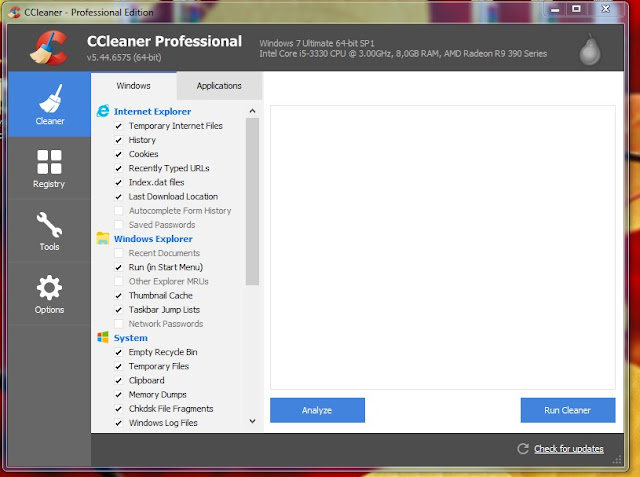Switch to the Windows tab
The height and width of the screenshot is (477, 640).
point(133,86)
